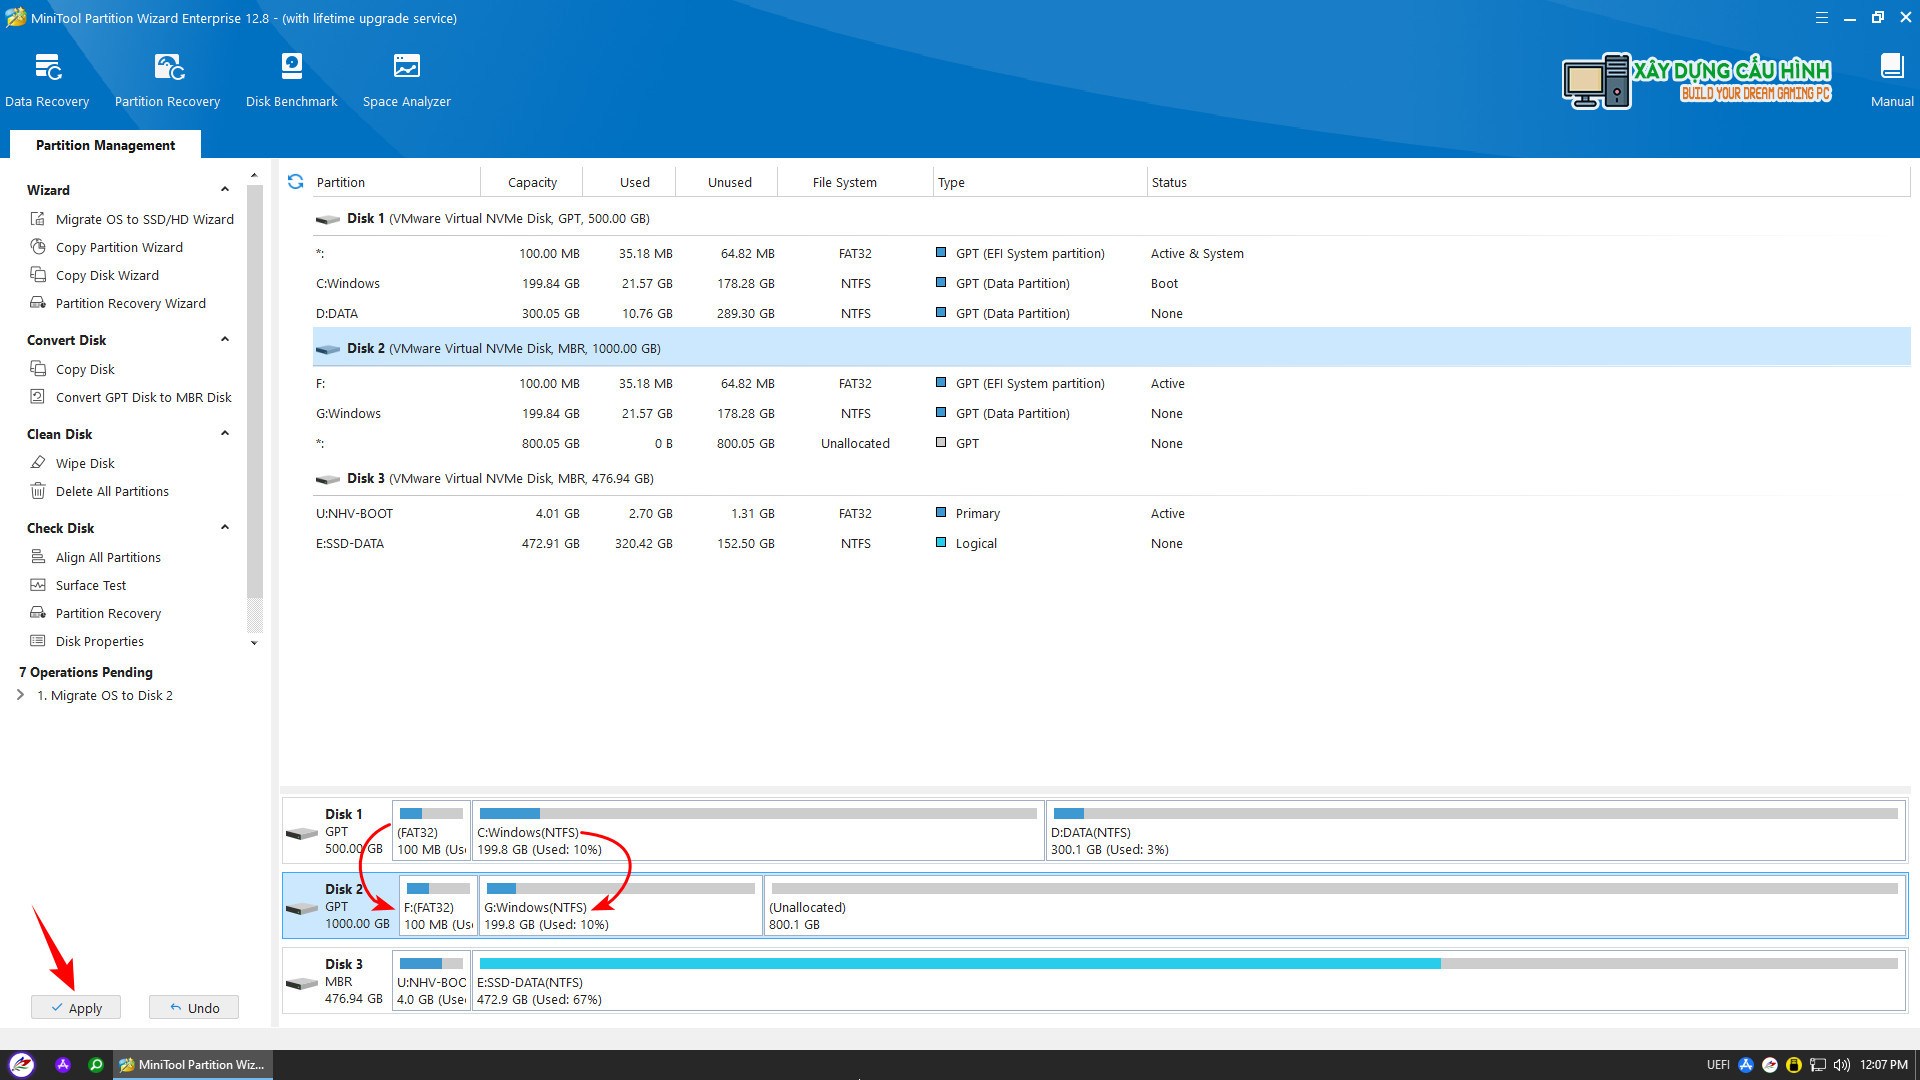Screen dimensions: 1920x1080
Task: Select C:Windows(NTFS) block in disk map
Action: [758, 831]
